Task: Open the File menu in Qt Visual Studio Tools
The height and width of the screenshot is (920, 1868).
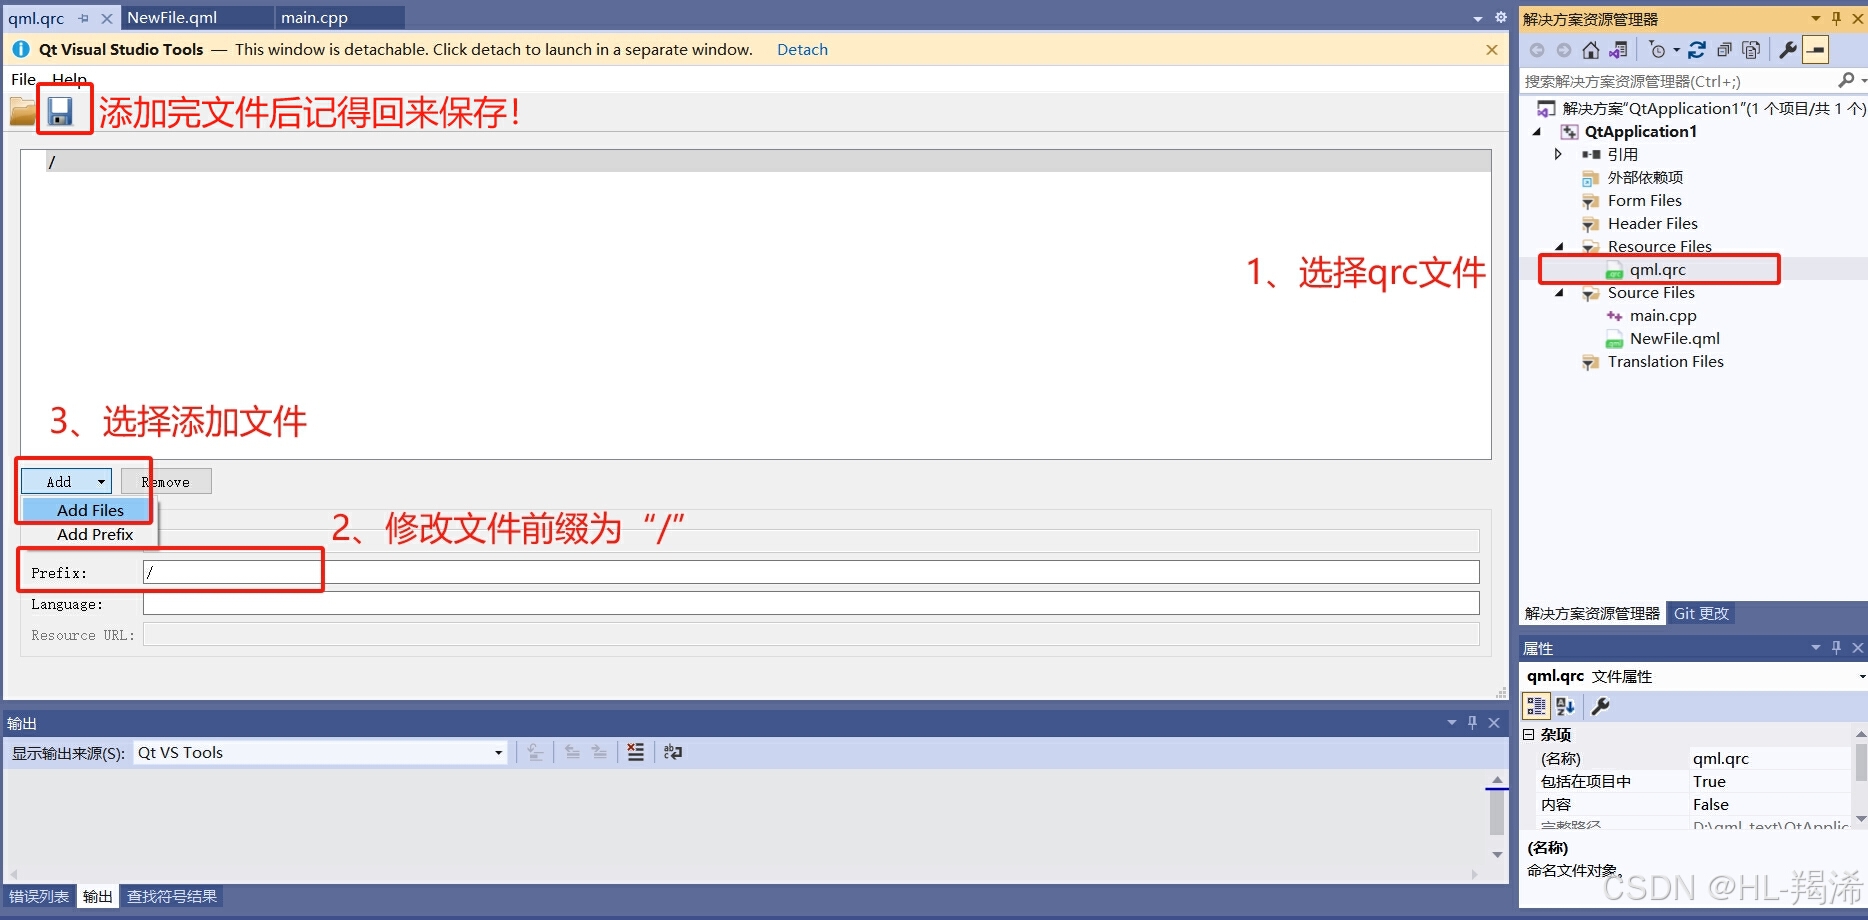Action: coord(22,79)
